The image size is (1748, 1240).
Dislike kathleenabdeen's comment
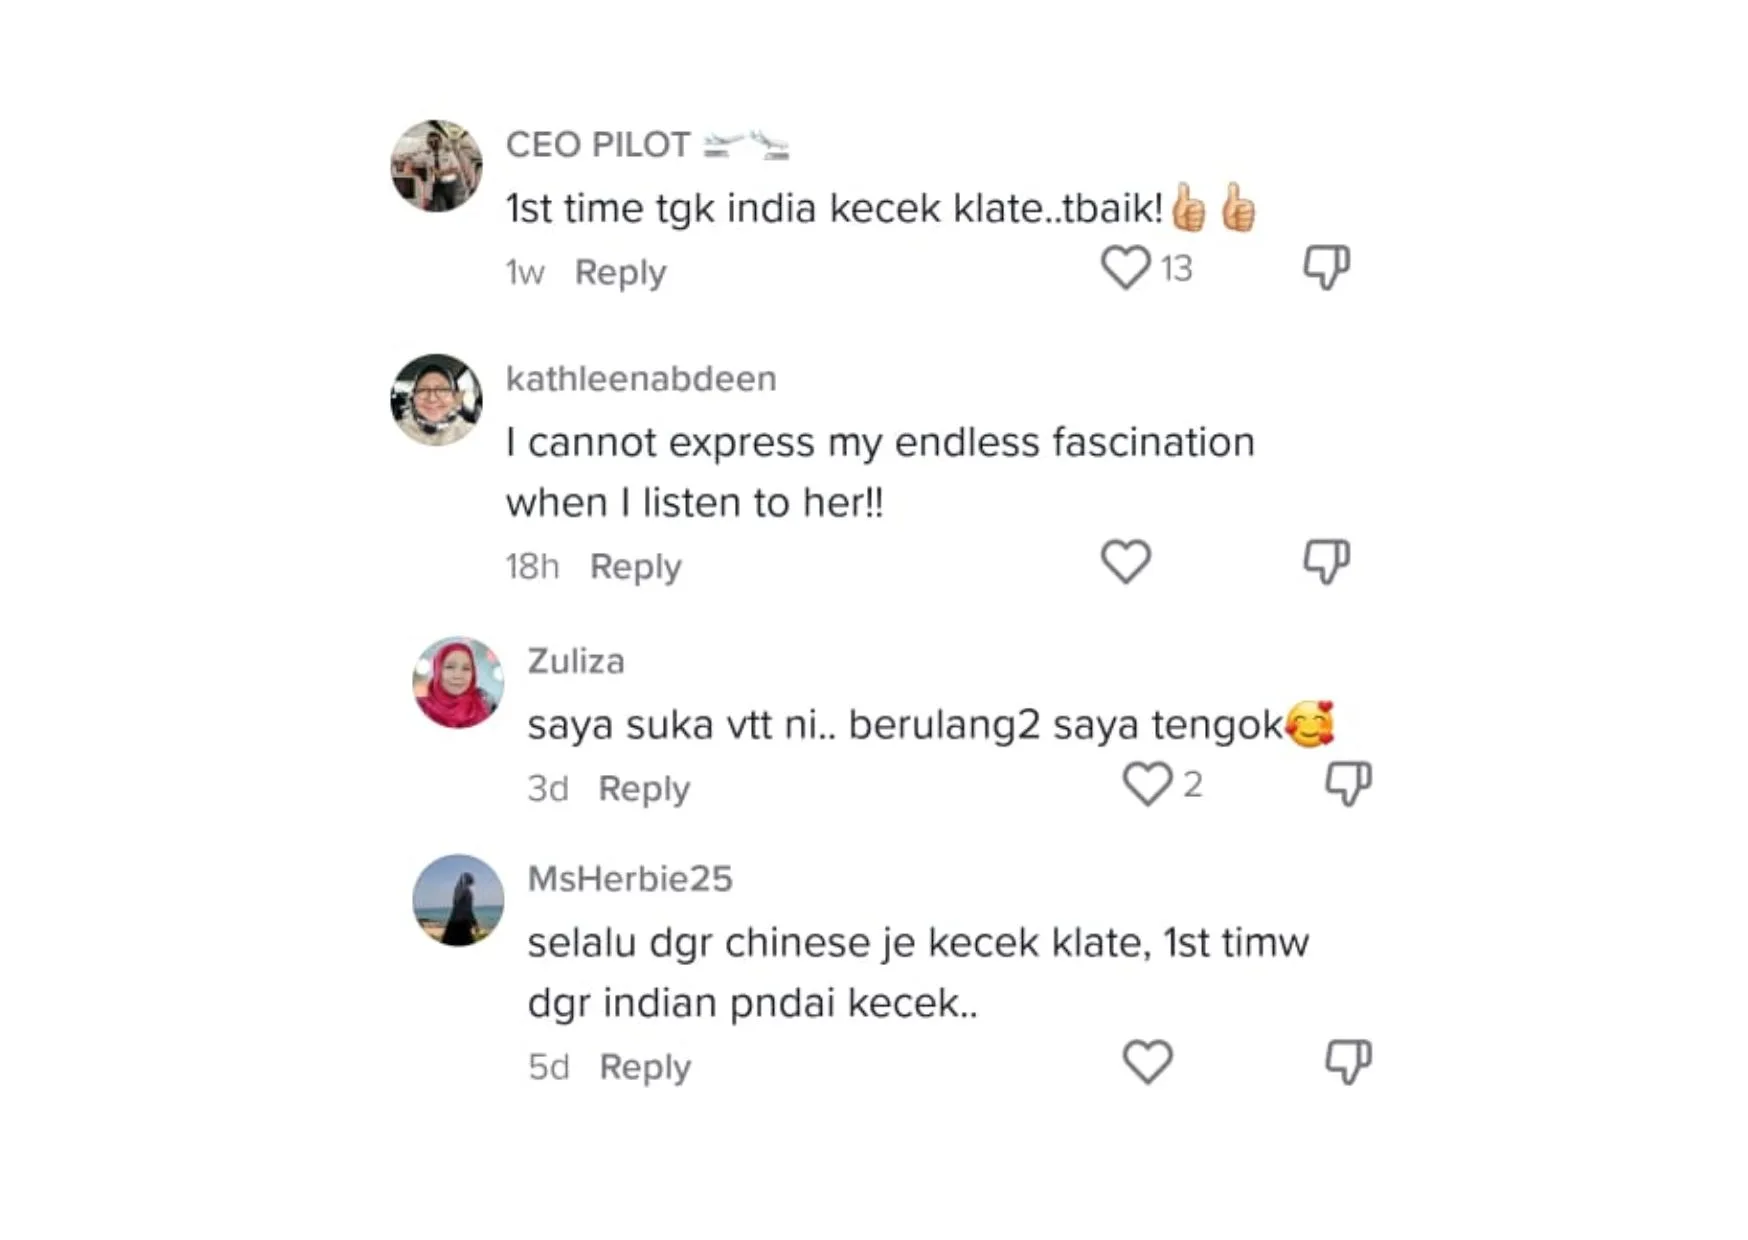tap(1326, 561)
